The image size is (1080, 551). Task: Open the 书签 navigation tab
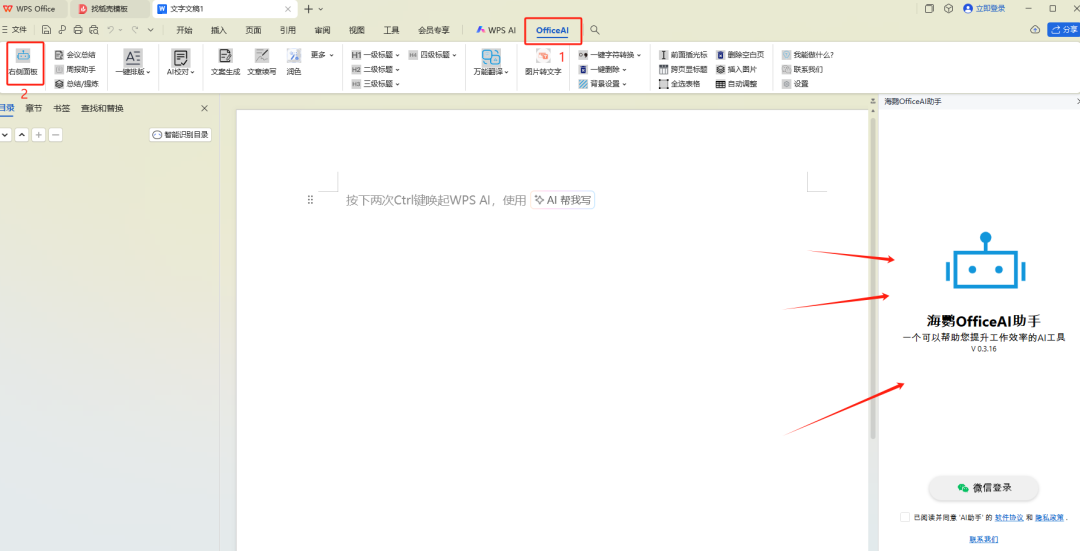click(62, 108)
